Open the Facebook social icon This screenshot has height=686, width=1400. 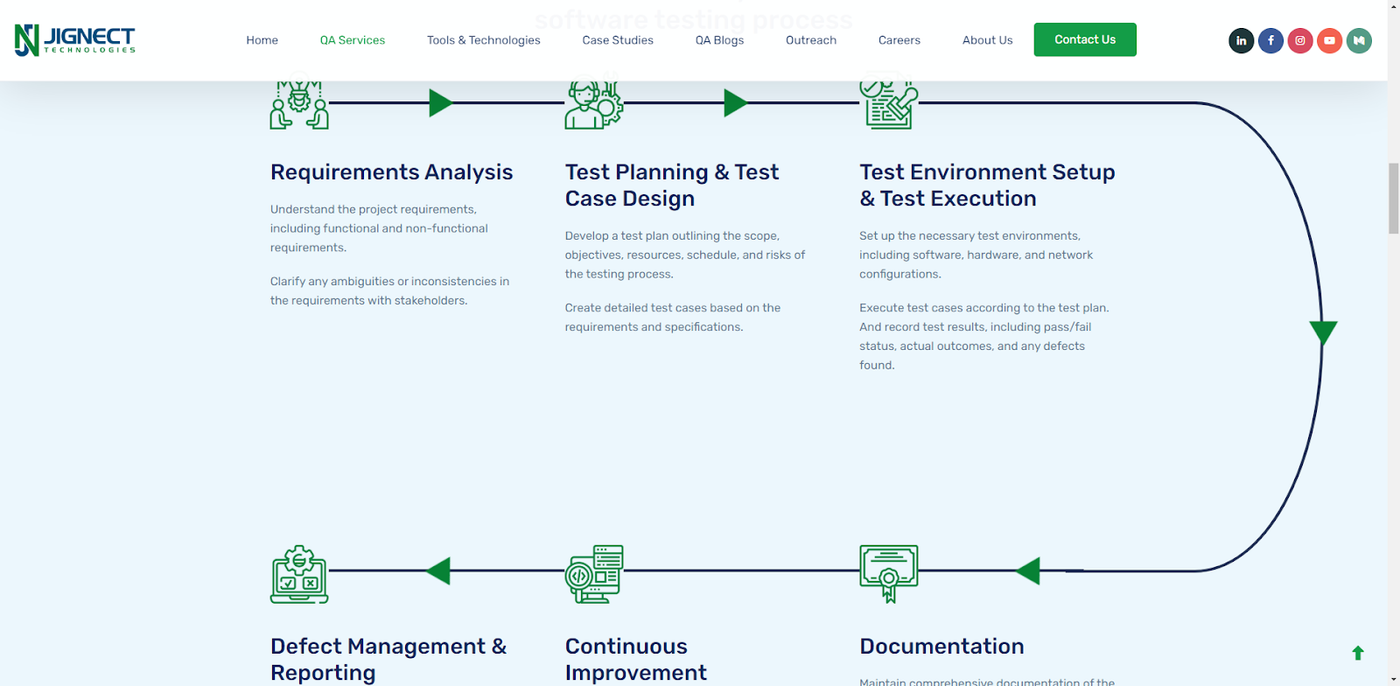1270,41
